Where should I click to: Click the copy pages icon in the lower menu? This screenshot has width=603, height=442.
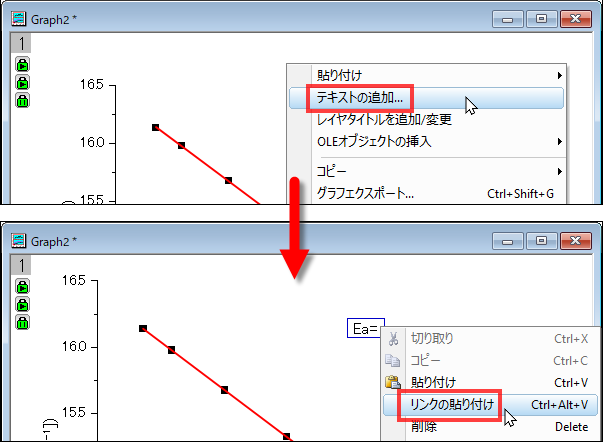pos(393,360)
